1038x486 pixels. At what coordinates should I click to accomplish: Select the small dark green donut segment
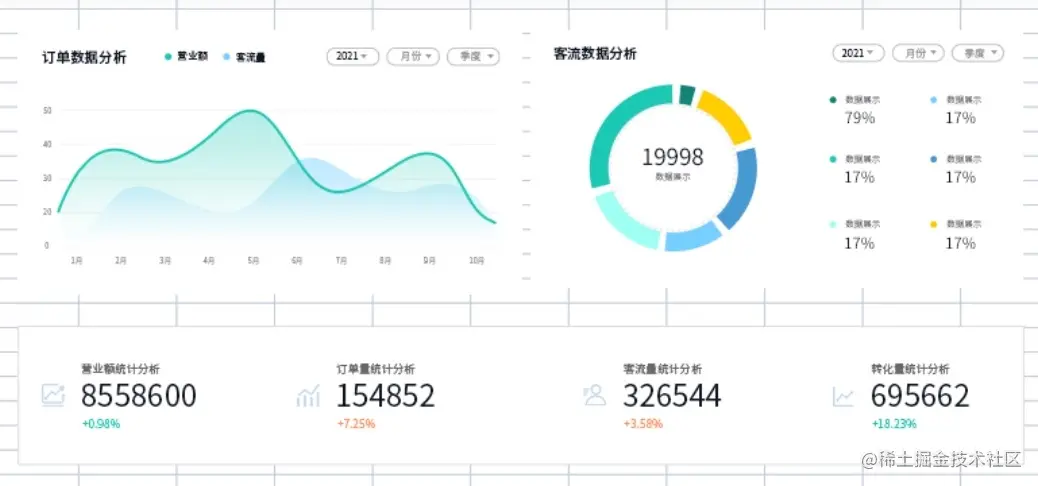point(686,95)
